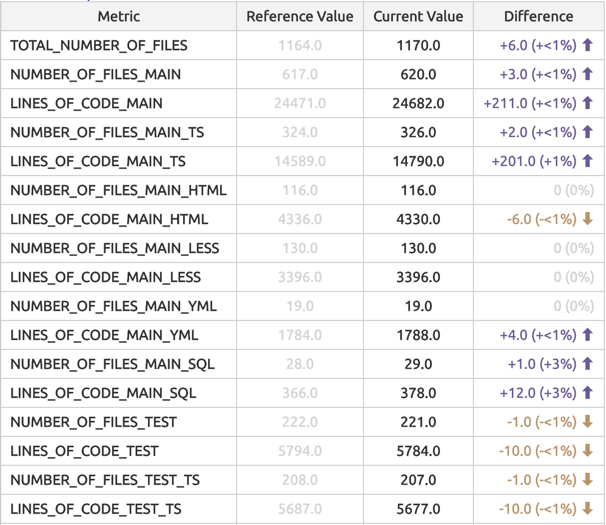Click the up arrow for LINES_OF_CODE_MAIN_YML
The image size is (606, 525).
[x=587, y=335]
